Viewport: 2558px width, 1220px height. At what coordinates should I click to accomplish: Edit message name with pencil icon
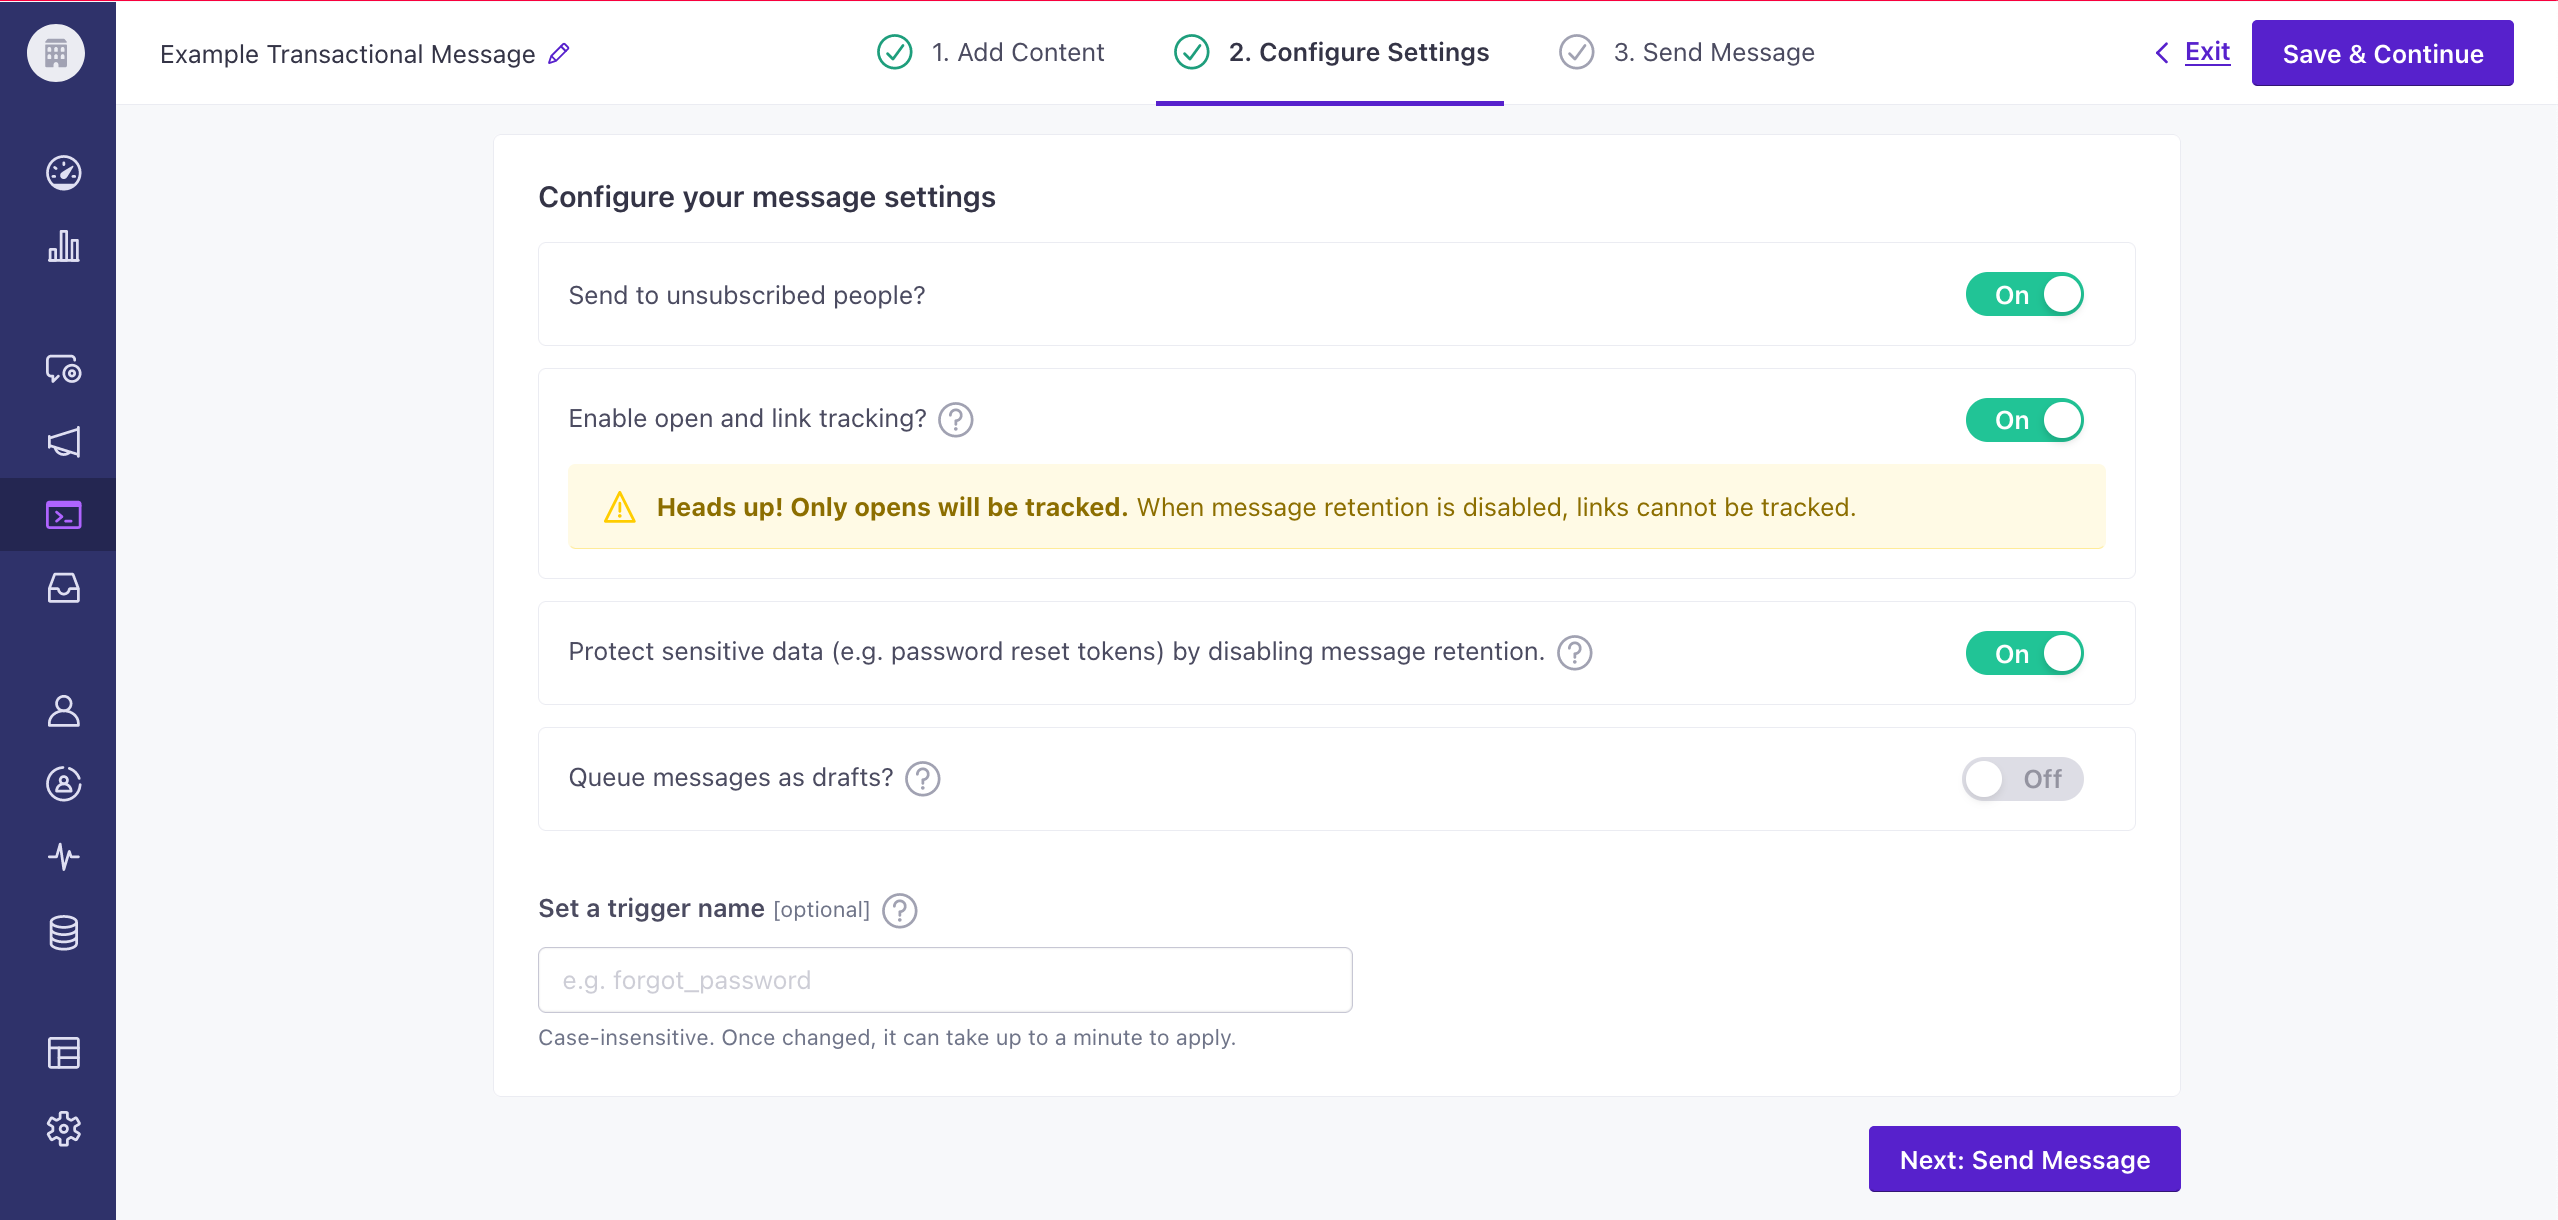559,53
